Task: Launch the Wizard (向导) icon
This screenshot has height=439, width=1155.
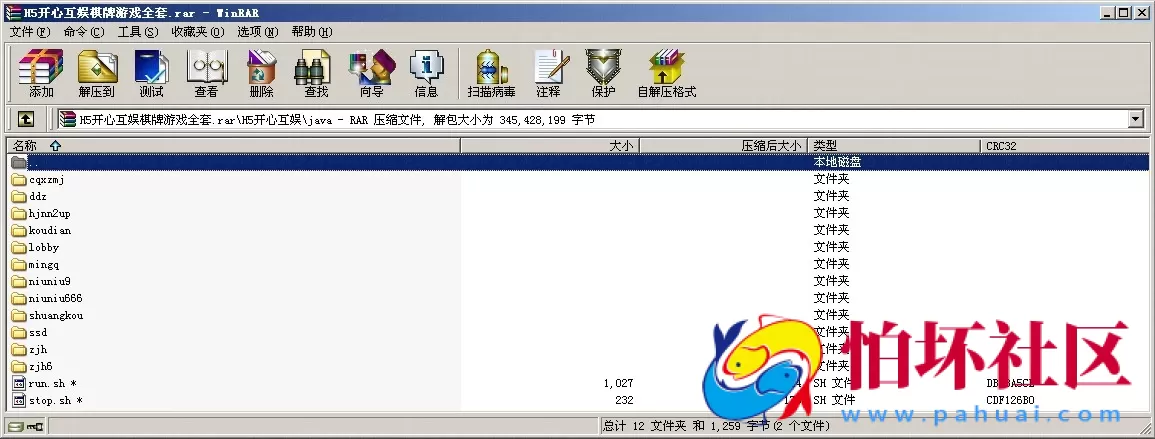Action: point(371,74)
